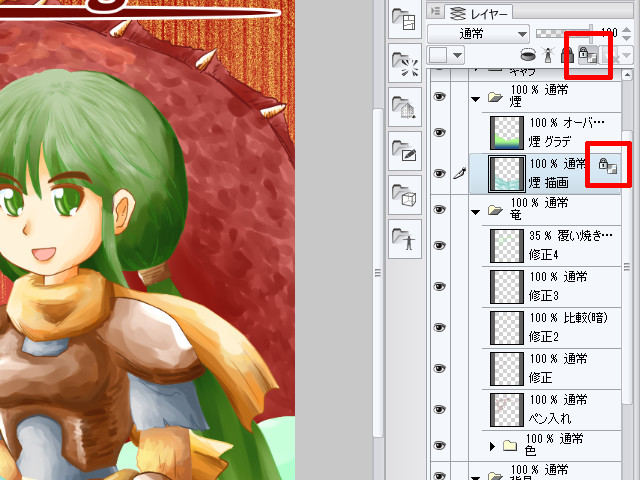Hide the 修正2 layer
Screen dimensions: 640x480
[439, 327]
